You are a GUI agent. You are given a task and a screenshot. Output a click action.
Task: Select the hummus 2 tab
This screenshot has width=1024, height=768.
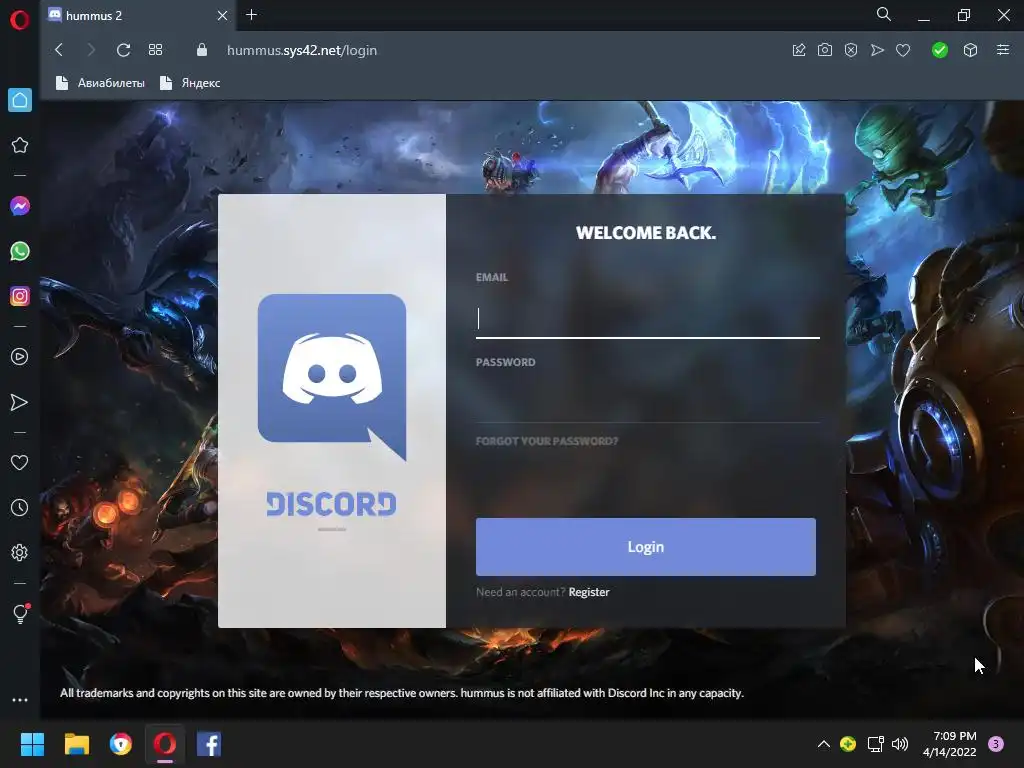[140, 16]
